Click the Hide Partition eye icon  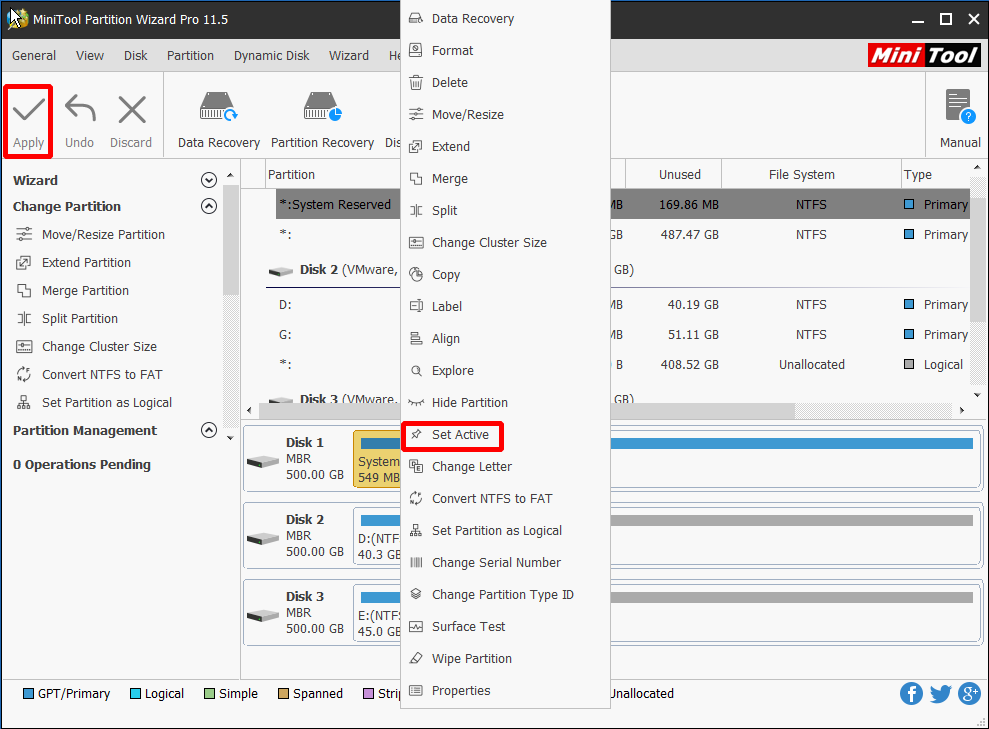(x=416, y=402)
